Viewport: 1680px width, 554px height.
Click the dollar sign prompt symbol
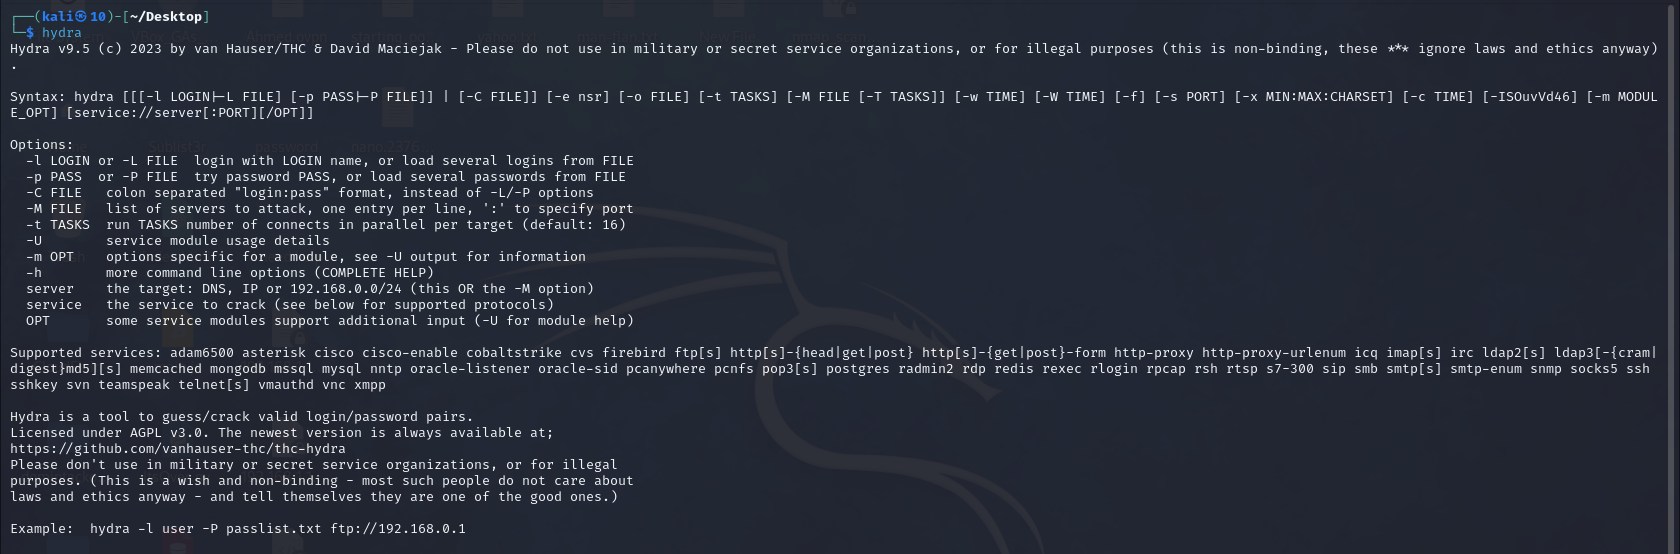[30, 33]
